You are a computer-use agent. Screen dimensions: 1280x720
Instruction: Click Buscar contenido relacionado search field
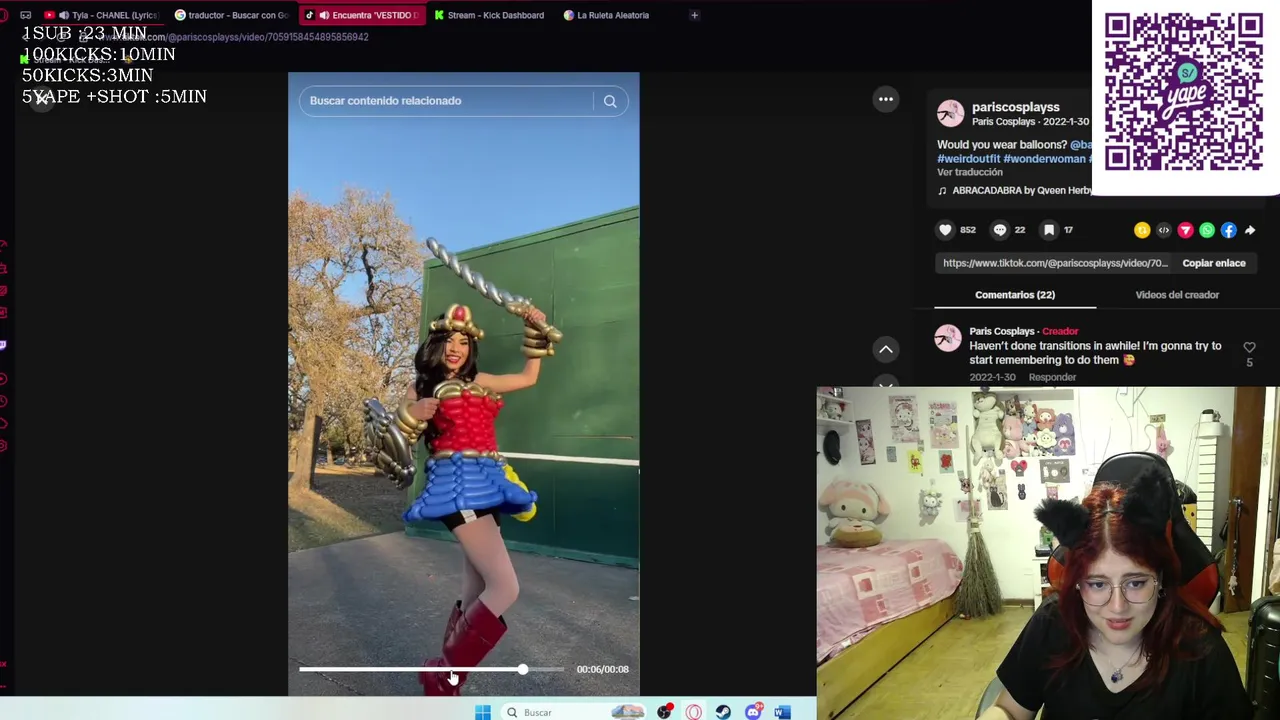coord(446,101)
